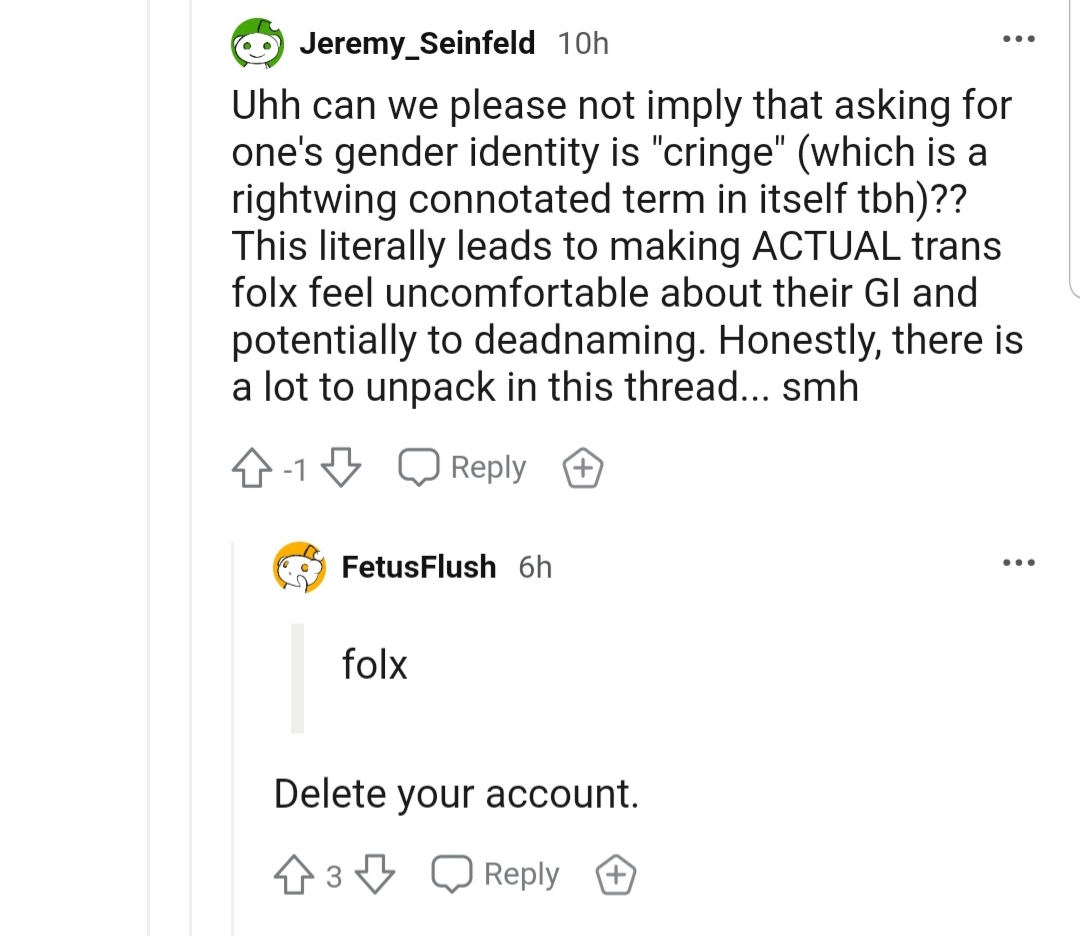Viewport: 1080px width, 936px height.
Task: Open the more options menu on FetusFlush's reply
Action: click(1019, 563)
